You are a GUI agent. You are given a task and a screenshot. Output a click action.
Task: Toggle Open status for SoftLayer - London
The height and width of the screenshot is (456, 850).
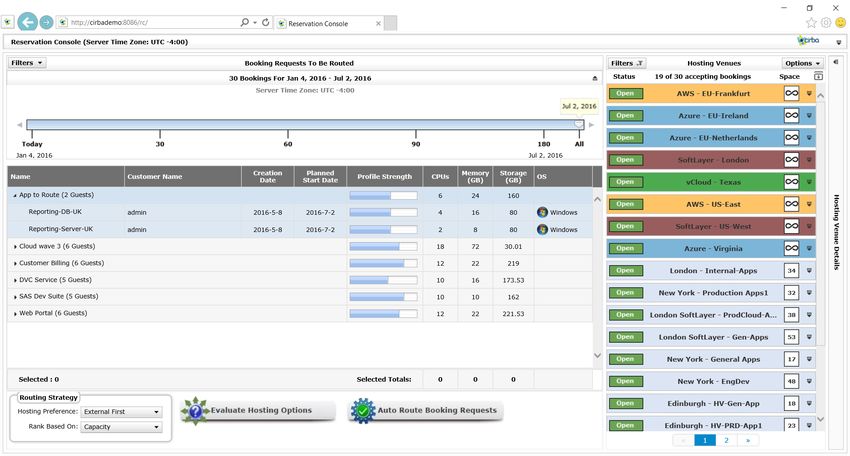coord(626,160)
